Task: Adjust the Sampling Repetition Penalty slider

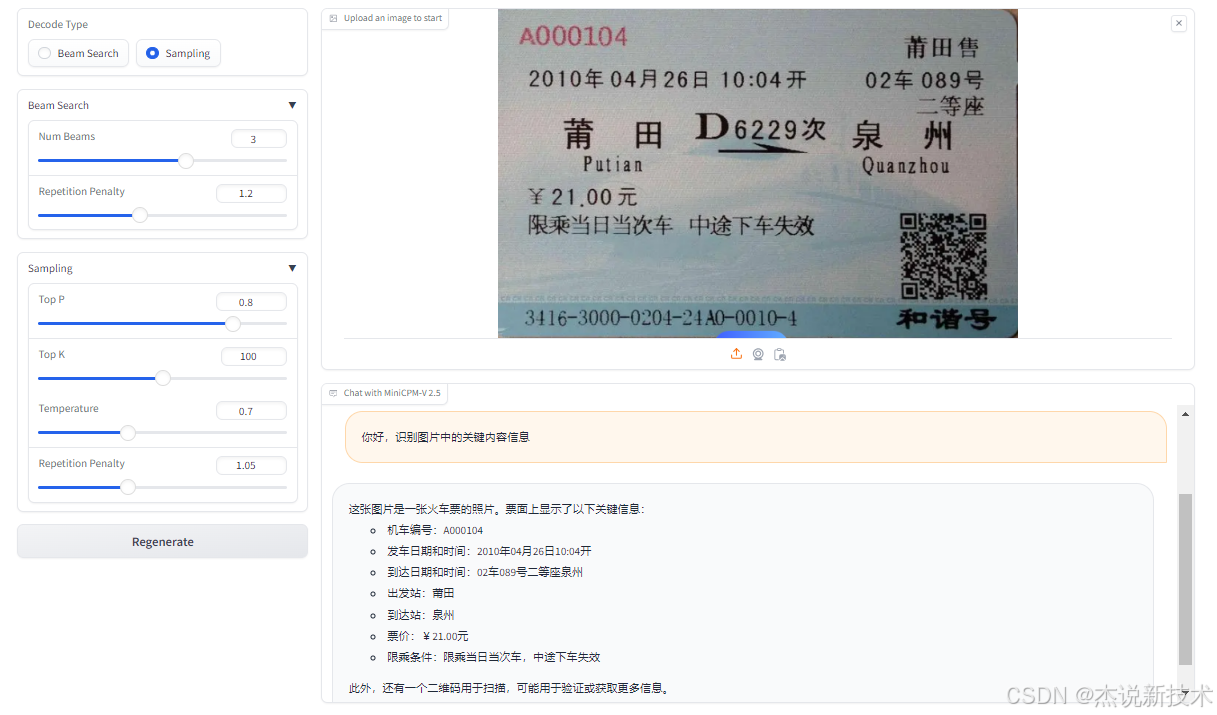Action: [162, 487]
